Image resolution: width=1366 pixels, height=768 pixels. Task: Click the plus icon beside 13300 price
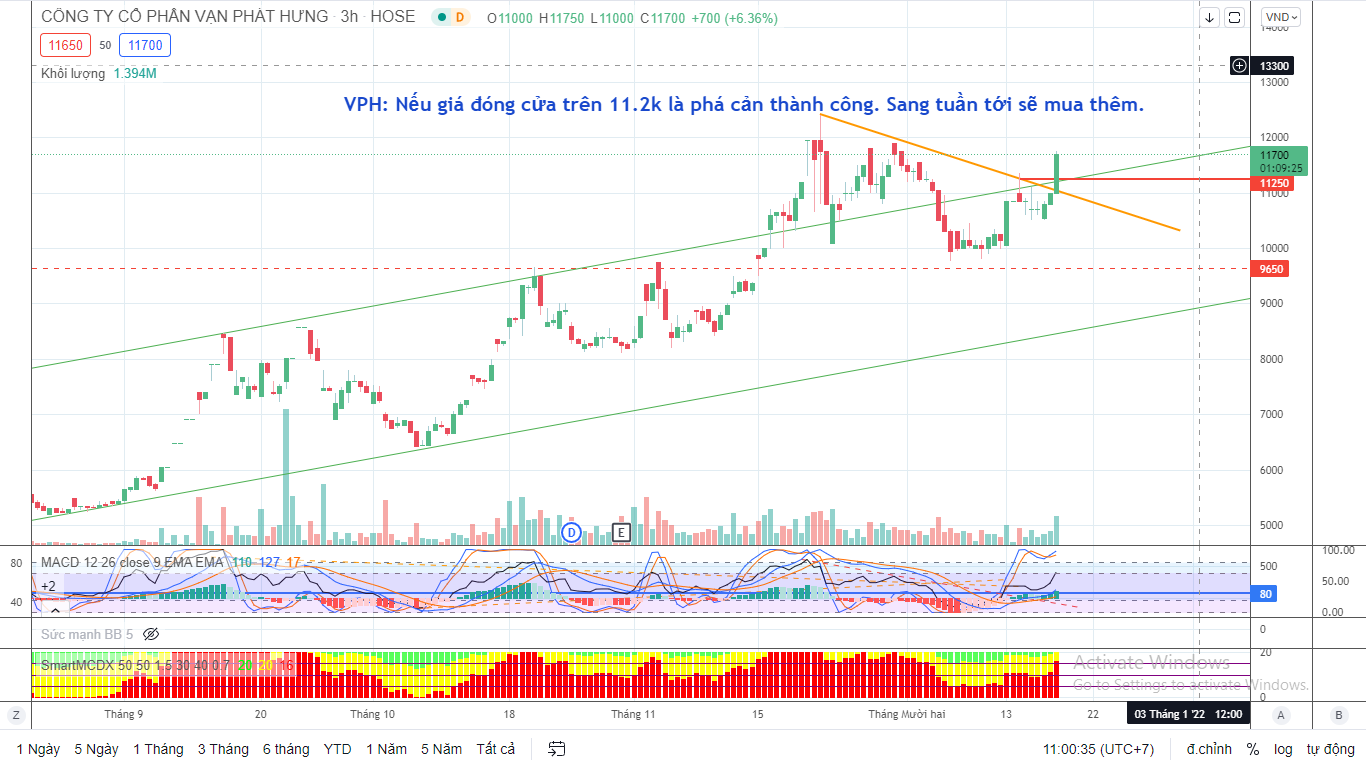[x=1240, y=66]
